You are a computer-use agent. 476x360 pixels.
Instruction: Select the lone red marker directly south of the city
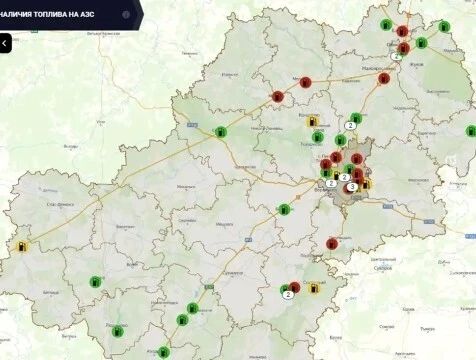332,244
